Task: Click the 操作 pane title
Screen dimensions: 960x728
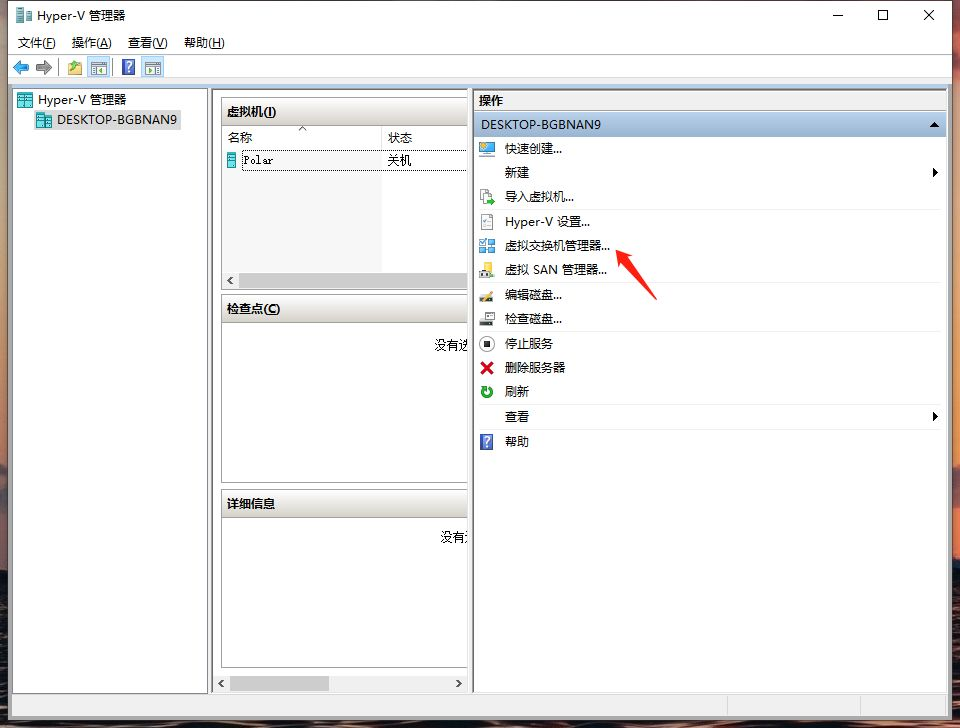Action: click(x=490, y=100)
